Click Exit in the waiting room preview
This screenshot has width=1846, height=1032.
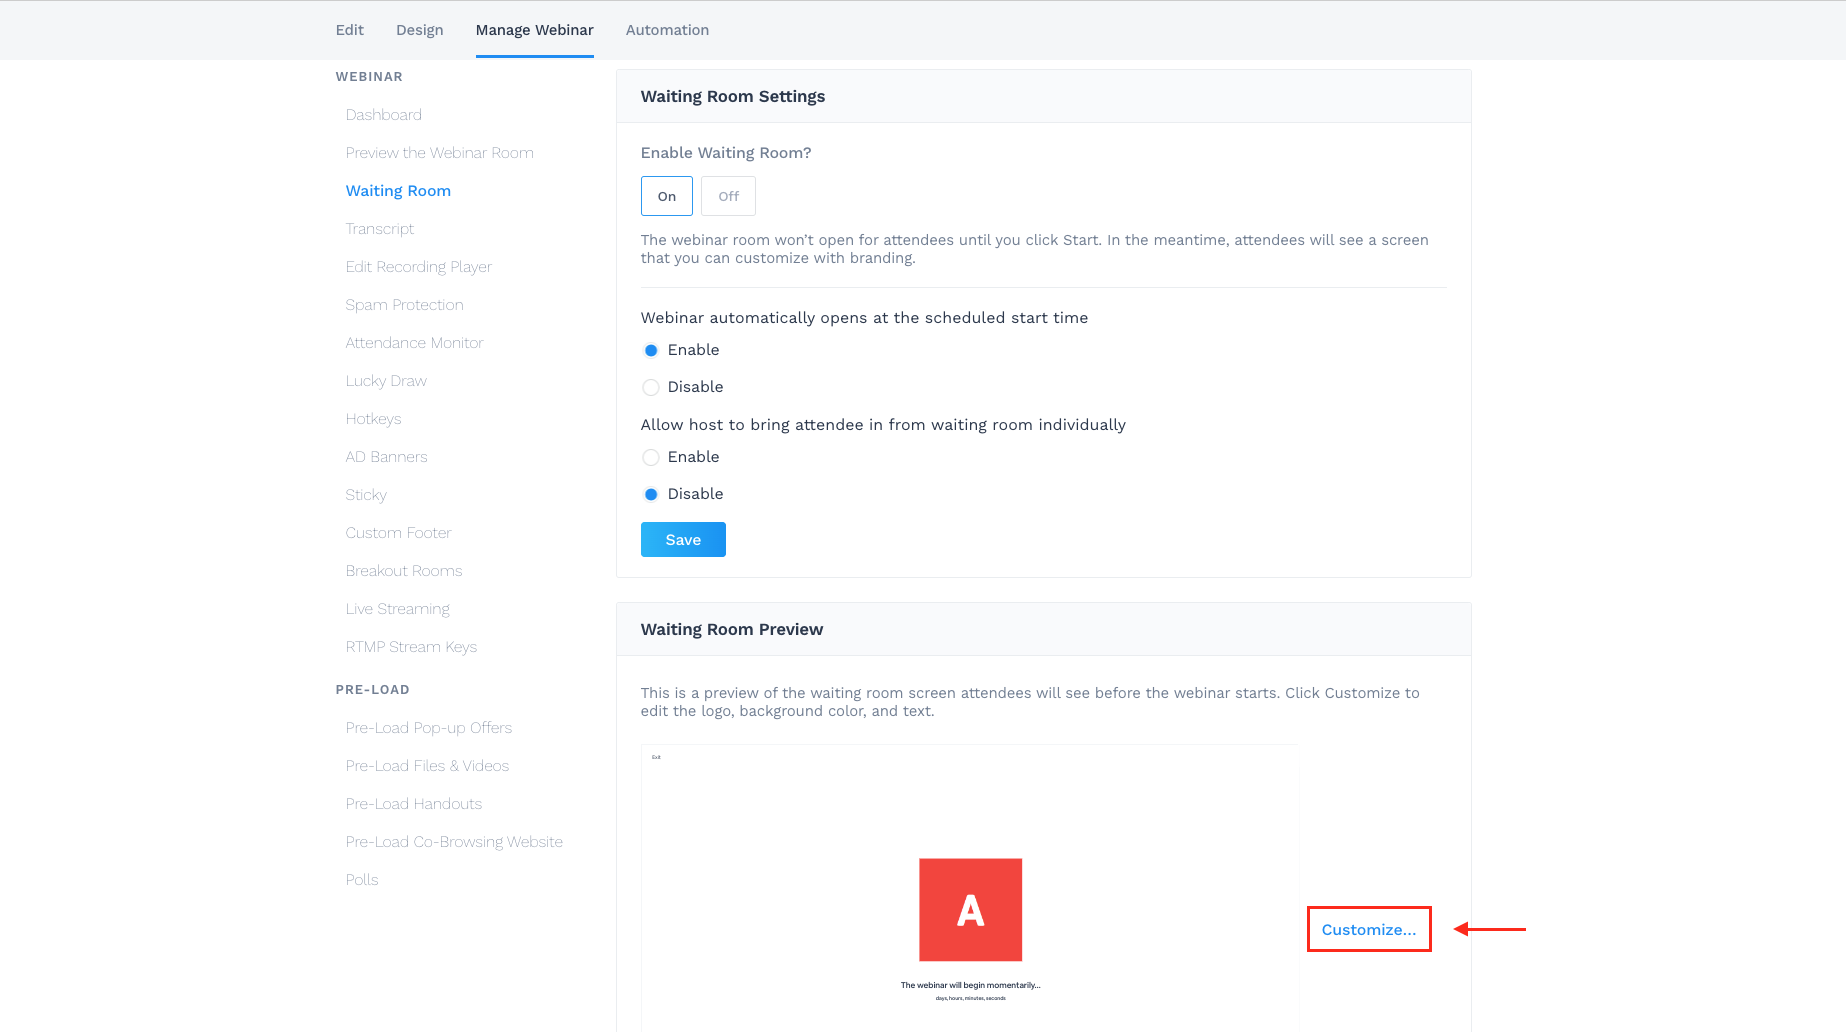pos(657,758)
